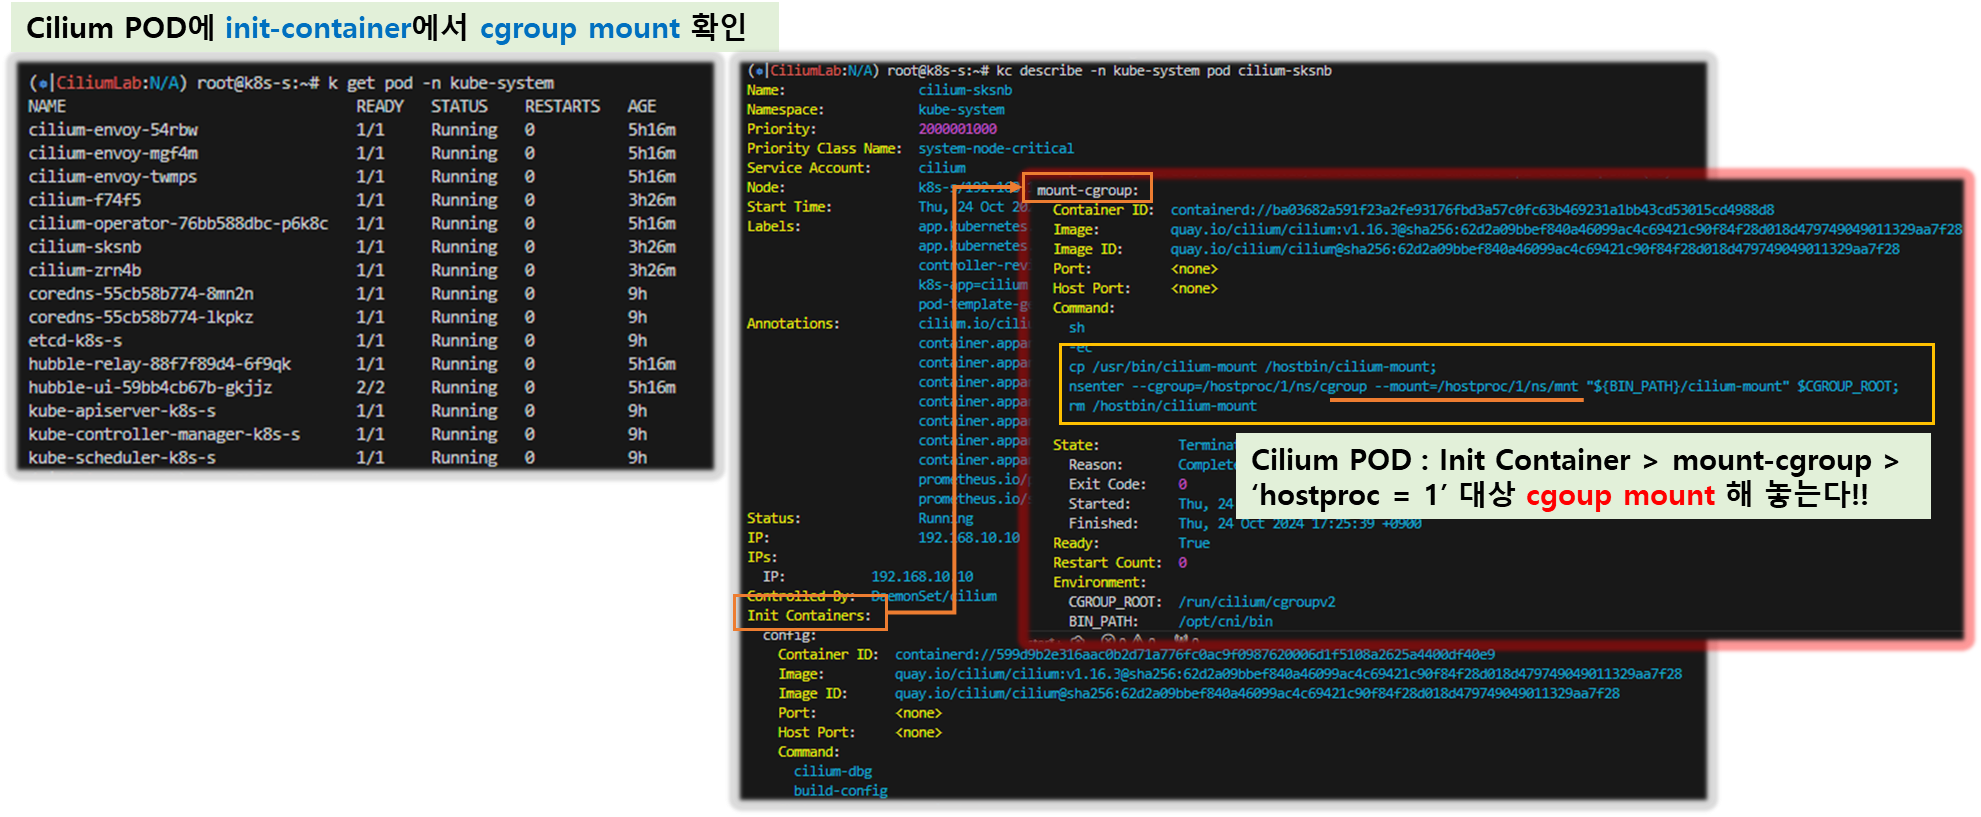
Task: Click the Priority value 2000001000
Action: [x=957, y=129]
